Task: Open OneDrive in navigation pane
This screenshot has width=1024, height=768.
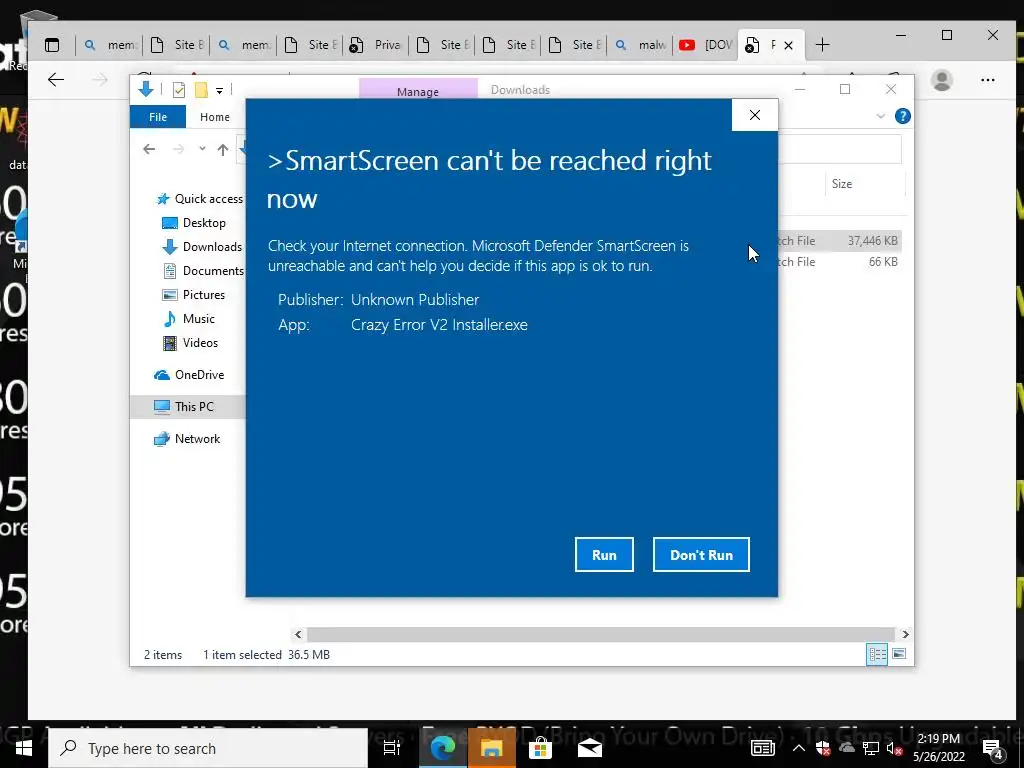Action: 189,375
